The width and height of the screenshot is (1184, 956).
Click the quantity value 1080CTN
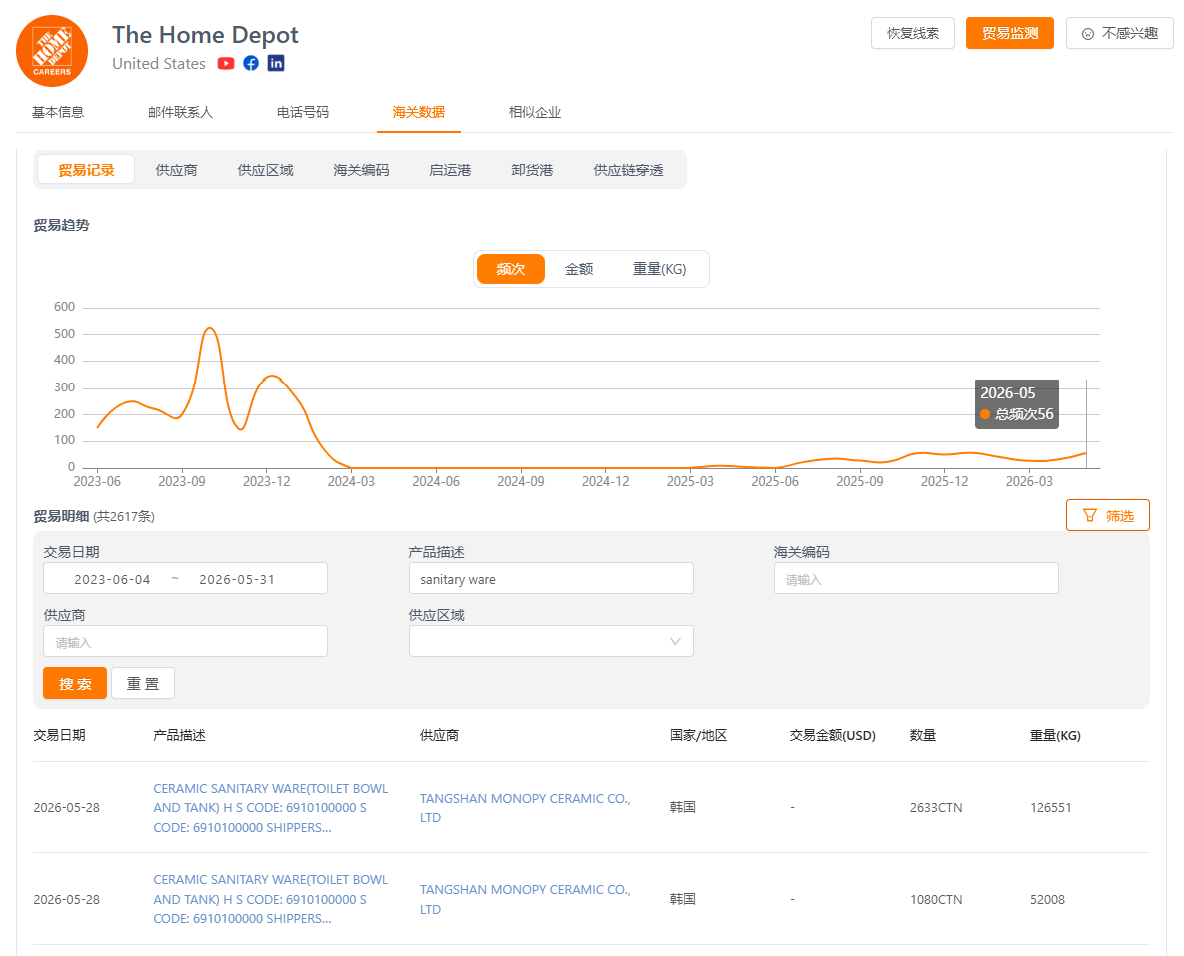[936, 899]
